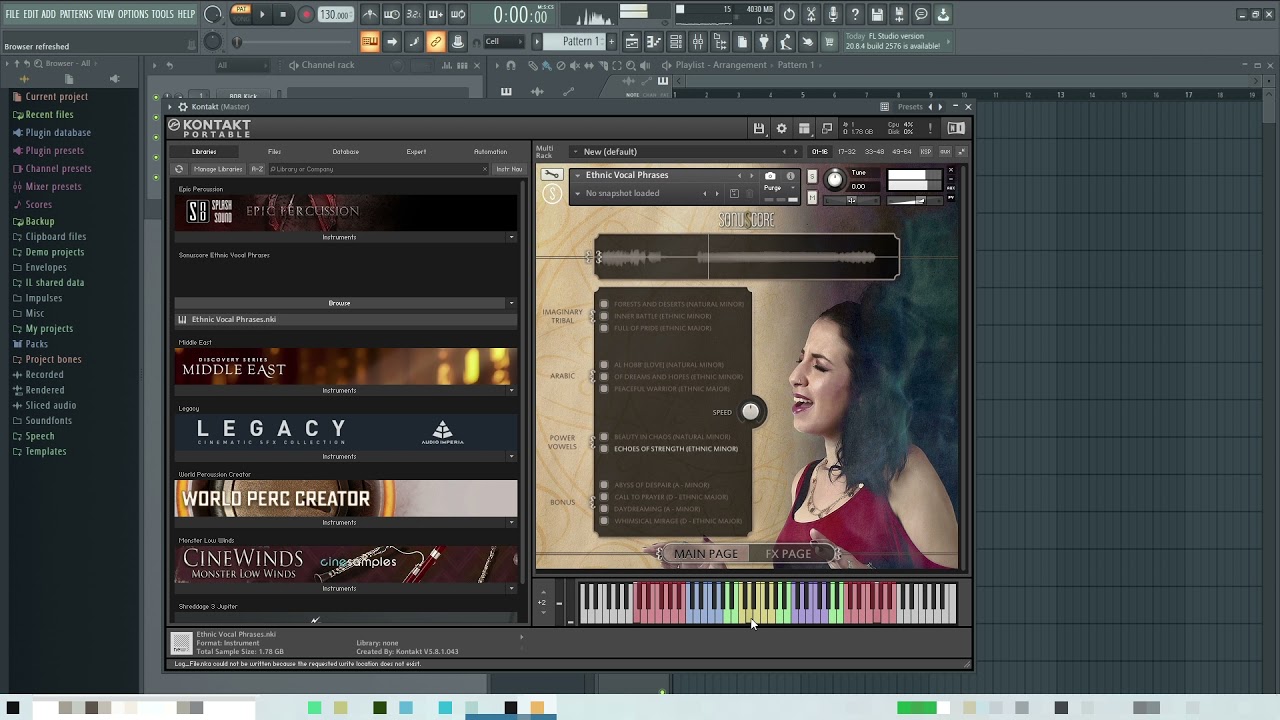Screen dimensions: 1280x720
Task: Open Kontakt files save menu icon
Action: pyautogui.click(x=759, y=128)
